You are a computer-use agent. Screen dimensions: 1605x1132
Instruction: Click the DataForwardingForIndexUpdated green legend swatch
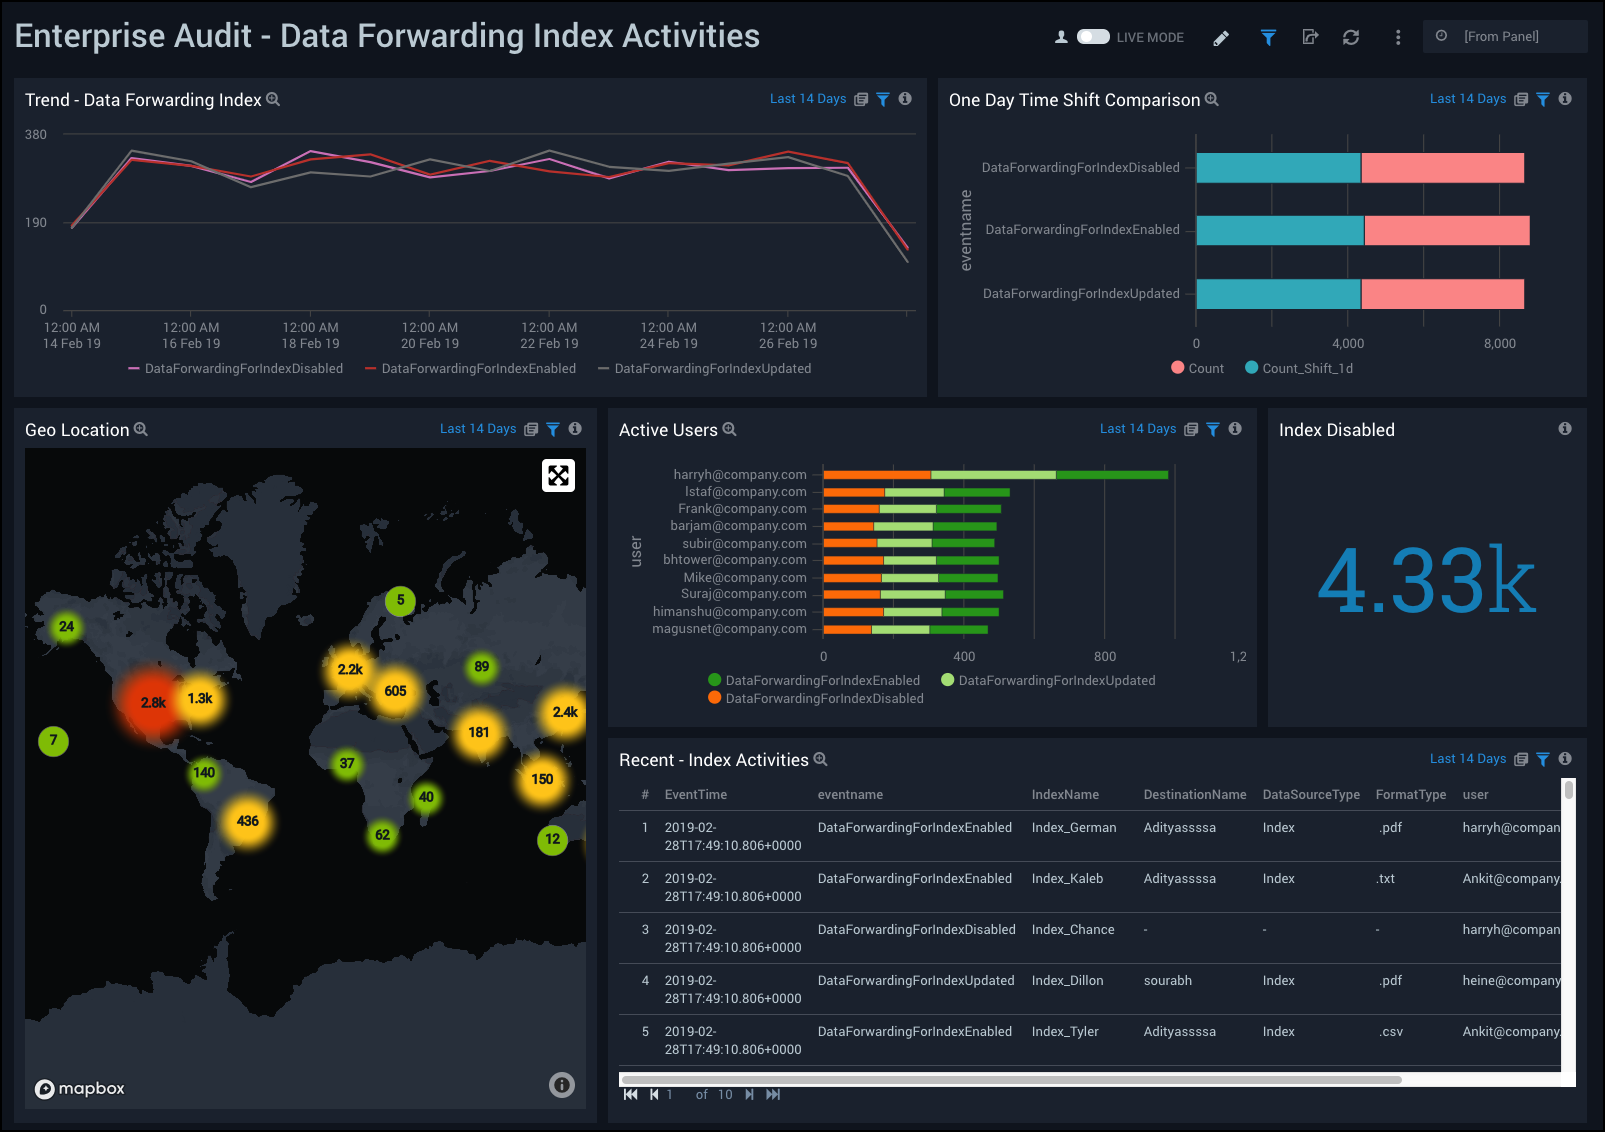tap(948, 680)
